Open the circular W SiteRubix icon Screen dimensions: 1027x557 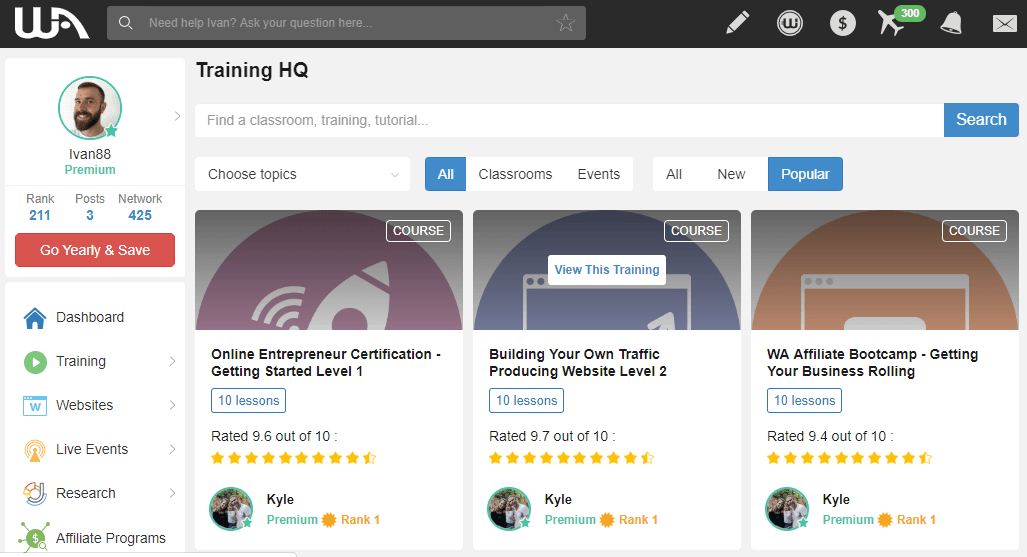pos(790,24)
